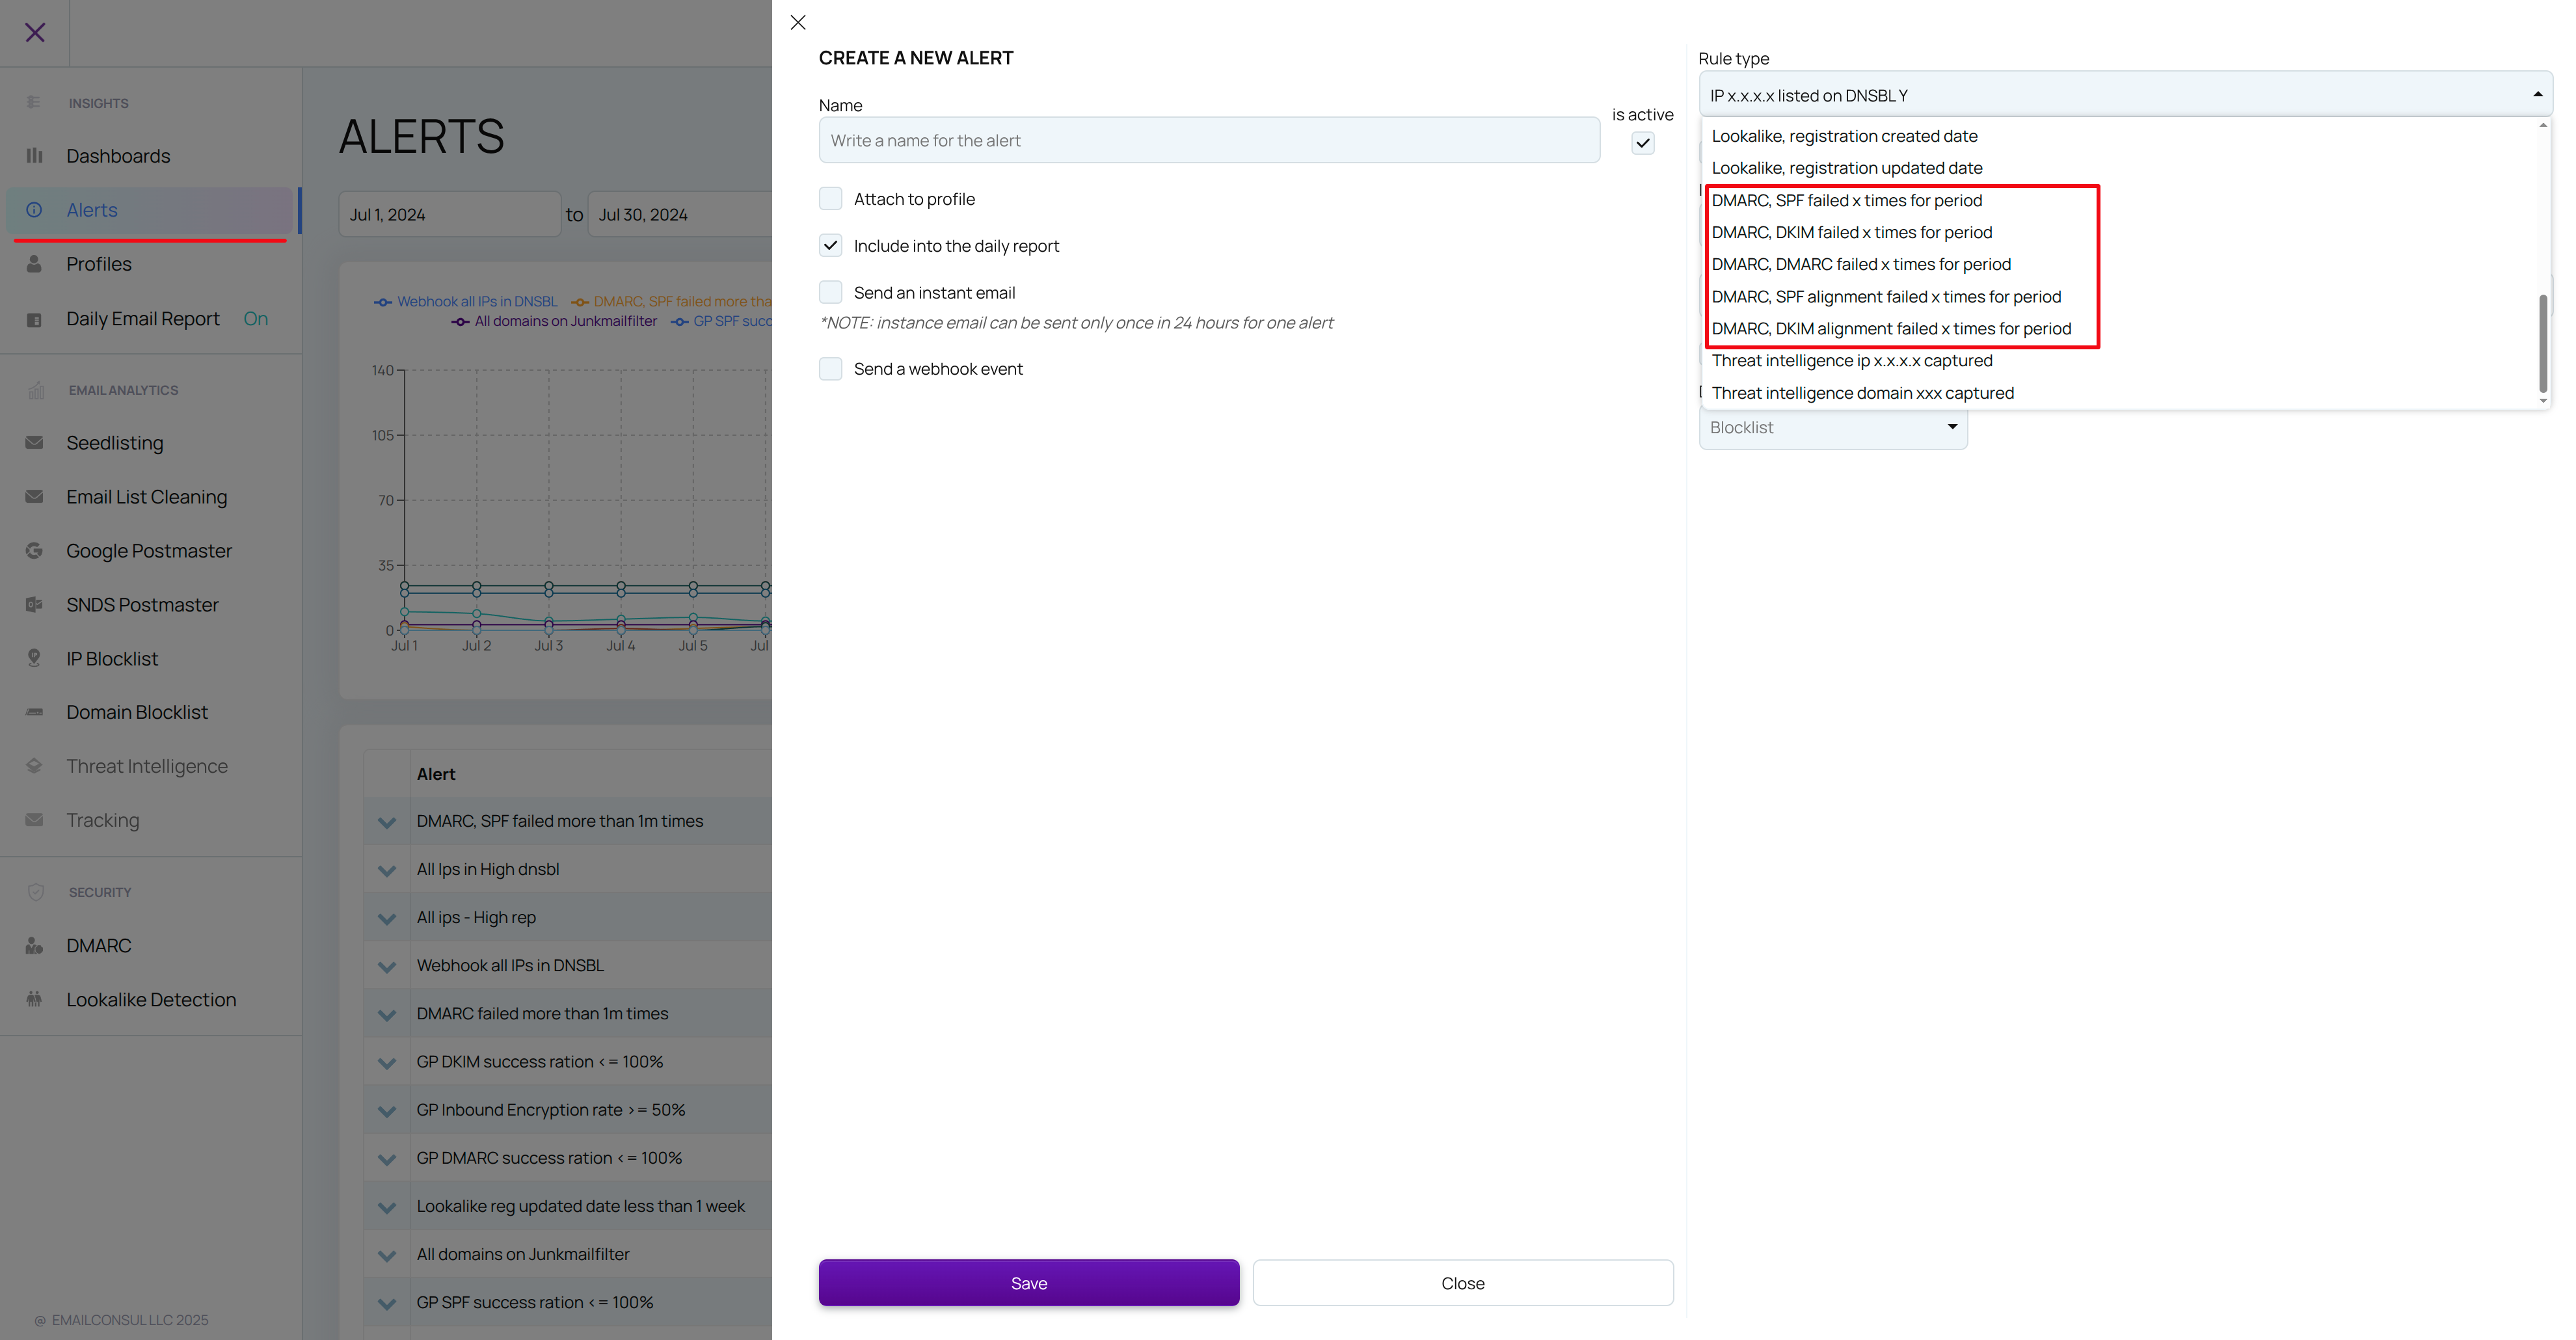The width and height of the screenshot is (2576, 1340).
Task: Choose 'DMARC, SPF failed x times for period'
Action: tap(1846, 200)
